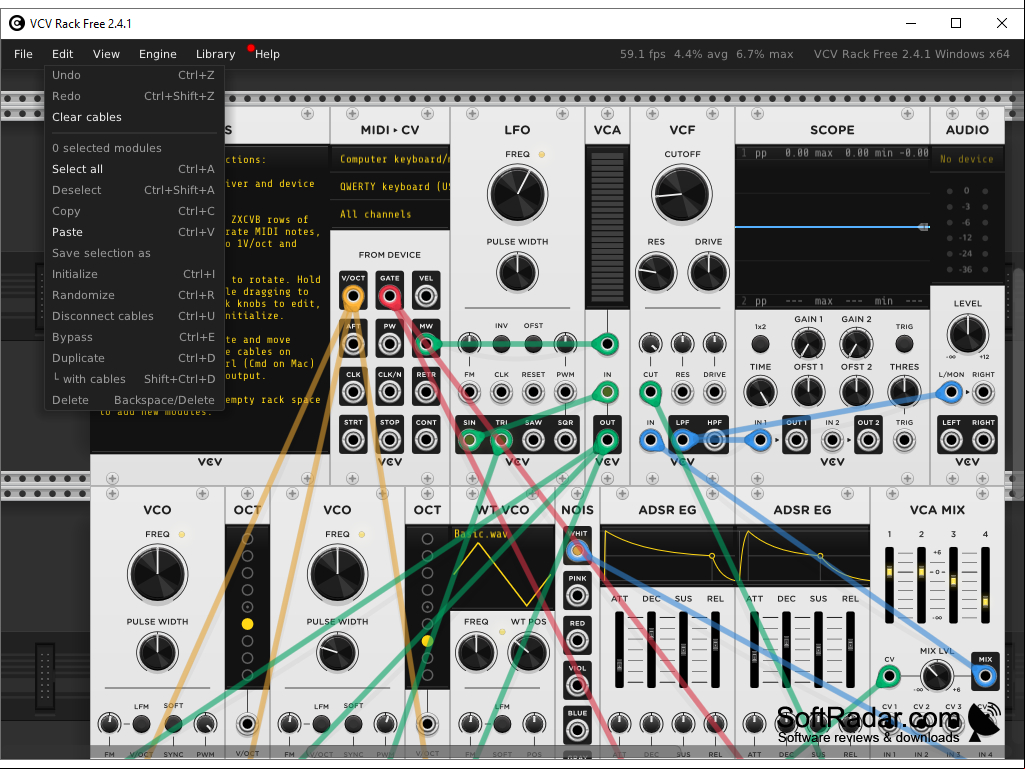Viewport: 1025px width, 769px height.
Task: Open the All channels dropdown on MIDI-CV
Action: click(x=391, y=214)
